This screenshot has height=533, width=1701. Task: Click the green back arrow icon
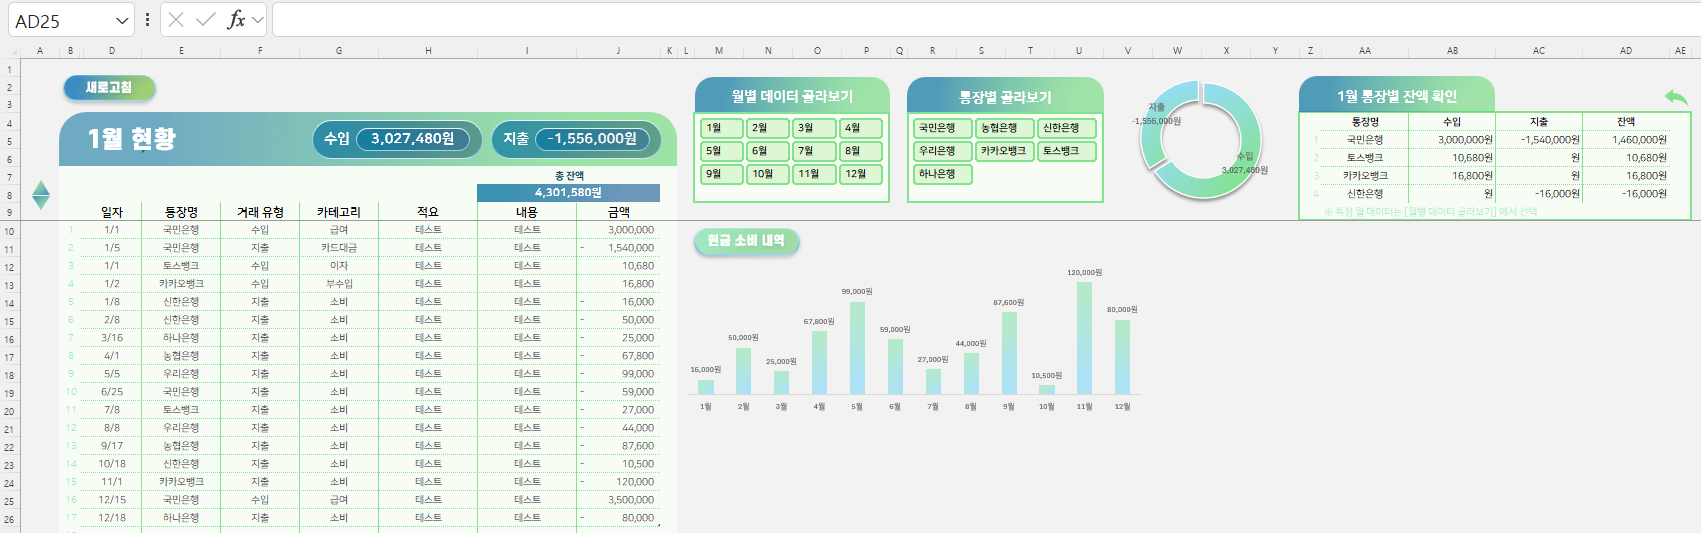(1676, 97)
